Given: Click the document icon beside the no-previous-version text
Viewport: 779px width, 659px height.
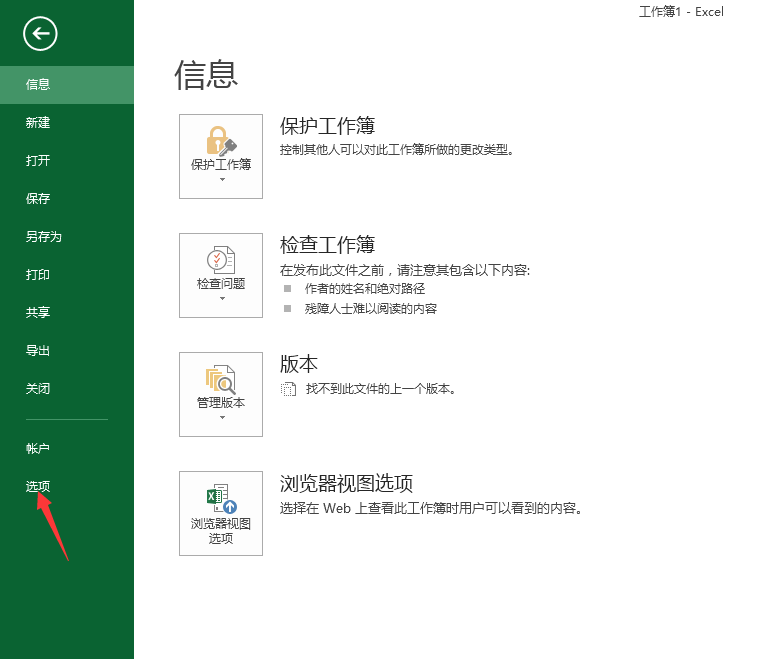Looking at the screenshot, I should 288,389.
